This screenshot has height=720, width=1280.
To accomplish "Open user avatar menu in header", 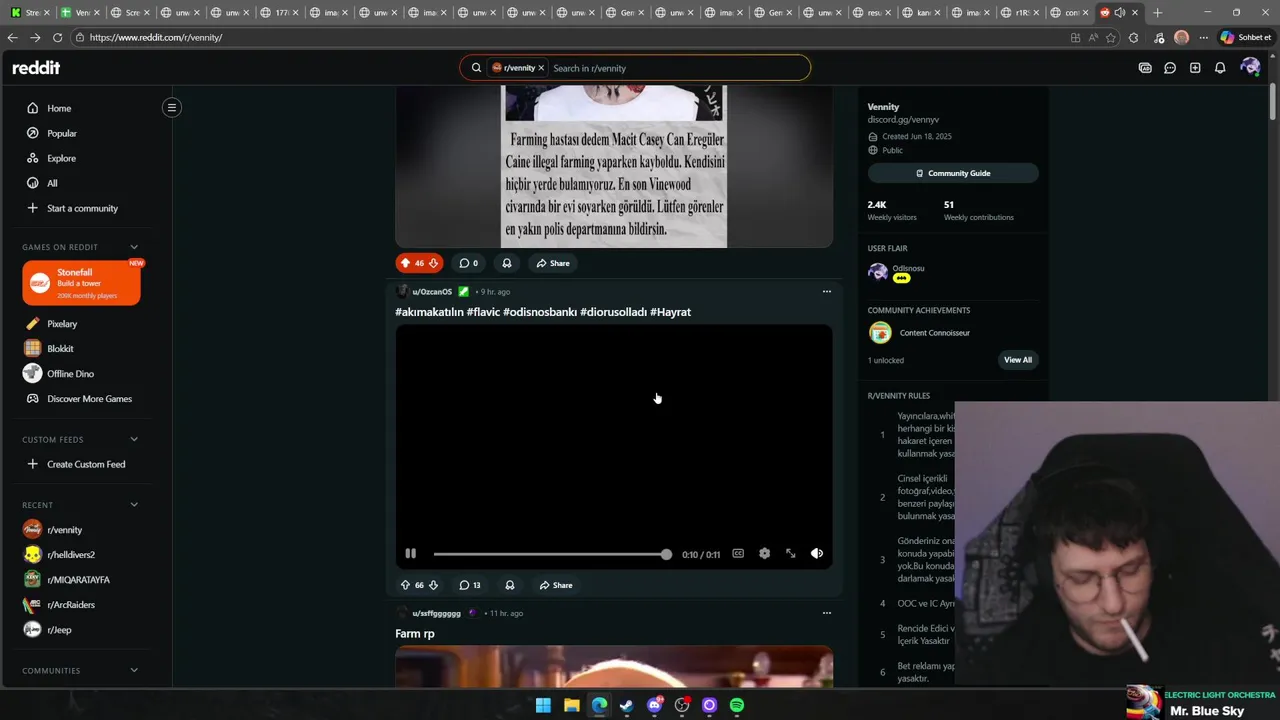I will (1249, 67).
